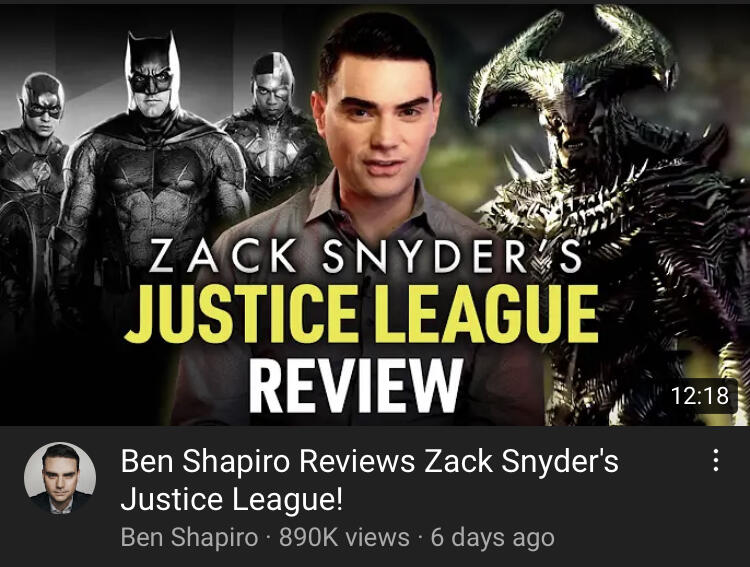Open the Ben Shapiro channel name
This screenshot has width=750, height=567.
coord(189,537)
